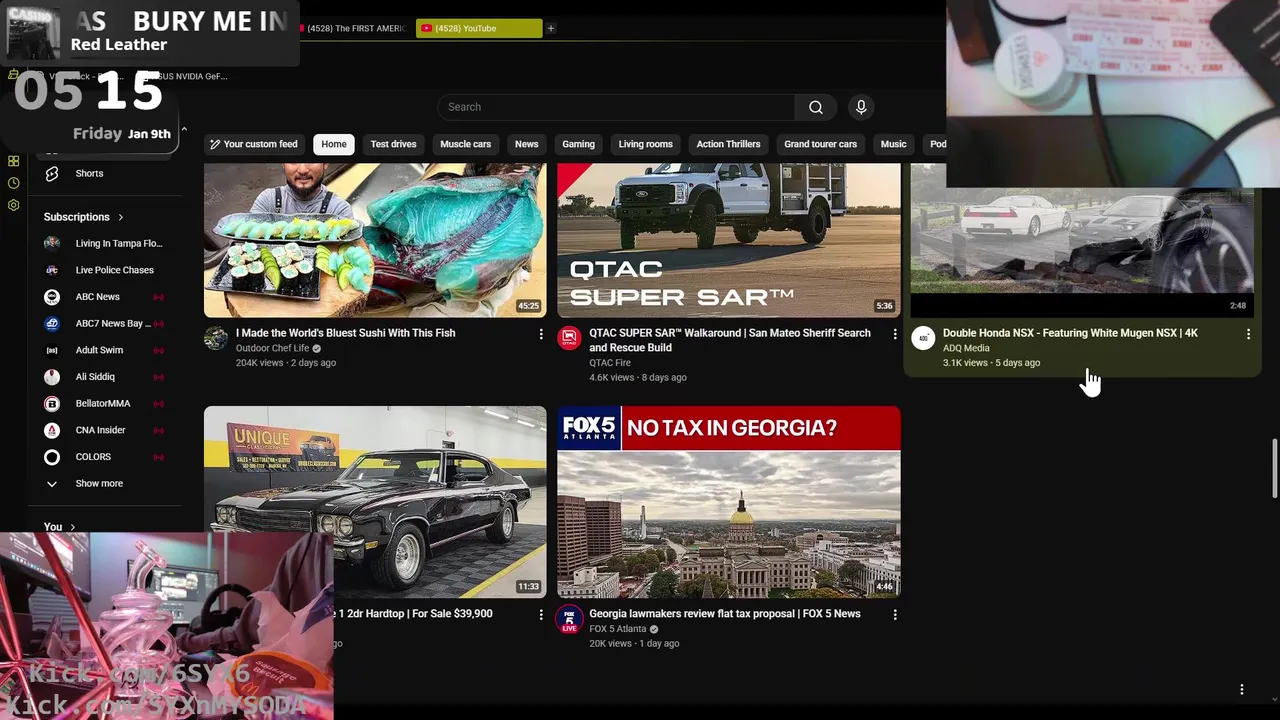Expand the Subscriptions section chevron

[x=121, y=217]
